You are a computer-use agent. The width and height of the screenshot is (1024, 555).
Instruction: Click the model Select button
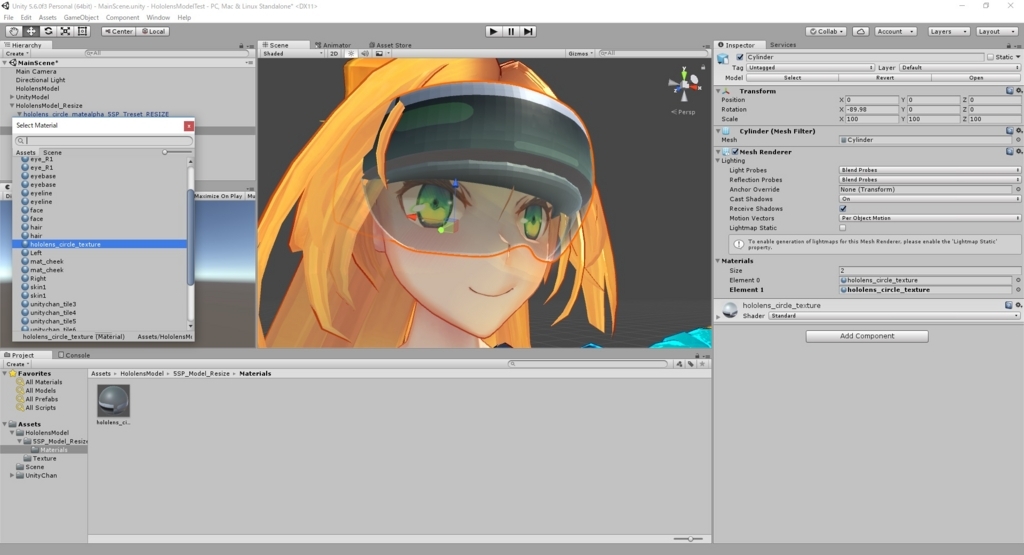click(792, 78)
